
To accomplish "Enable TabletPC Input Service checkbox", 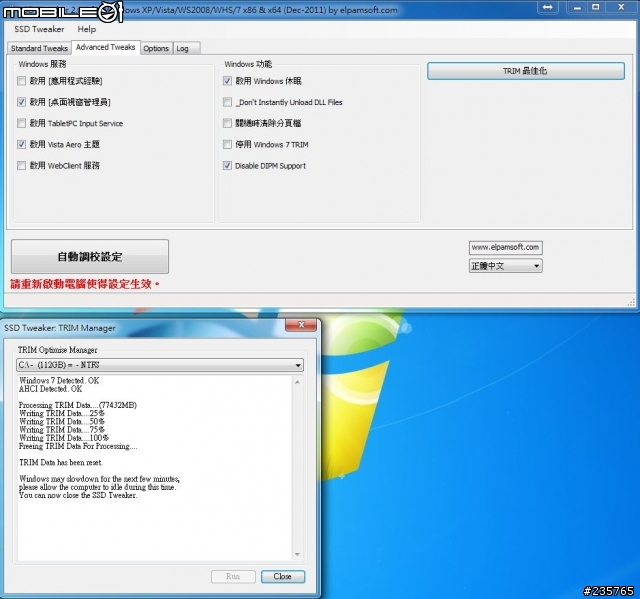I will pyautogui.click(x=22, y=123).
